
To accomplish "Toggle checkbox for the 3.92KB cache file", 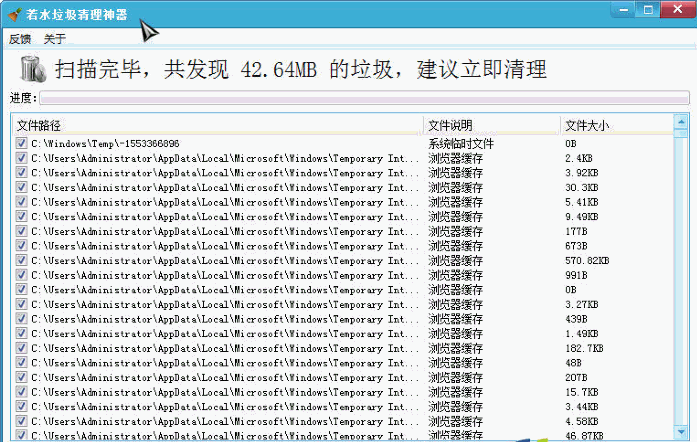I will (21, 172).
